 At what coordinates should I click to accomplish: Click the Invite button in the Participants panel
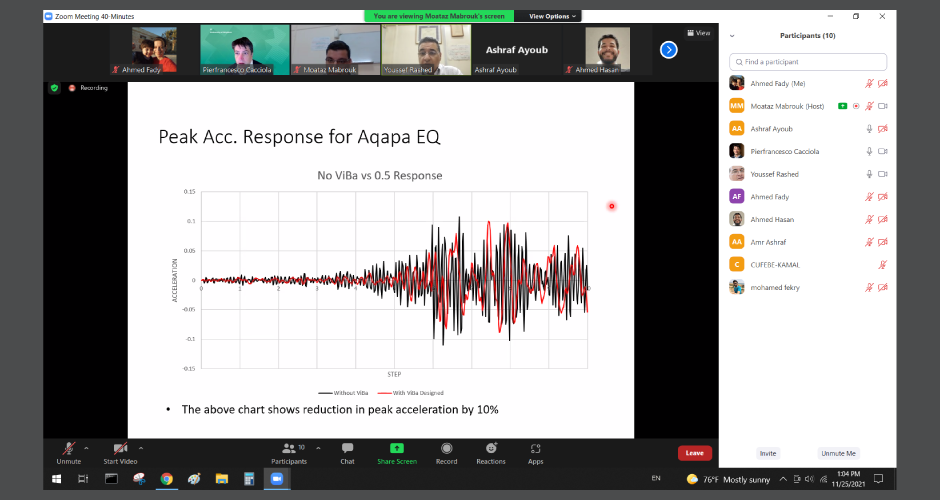(767, 453)
